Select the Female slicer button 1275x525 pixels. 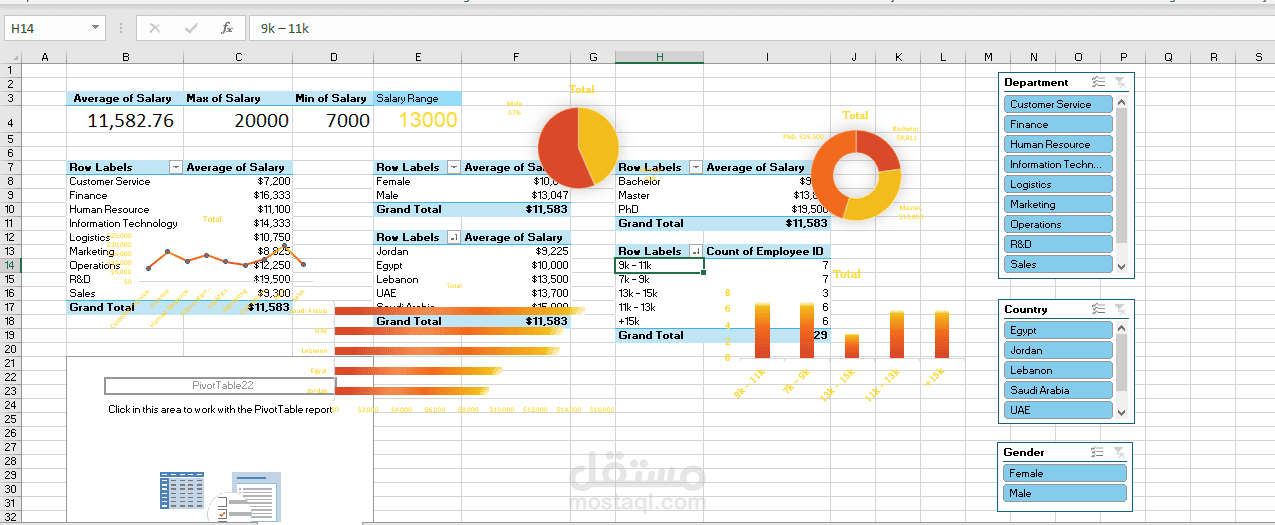[1065, 473]
